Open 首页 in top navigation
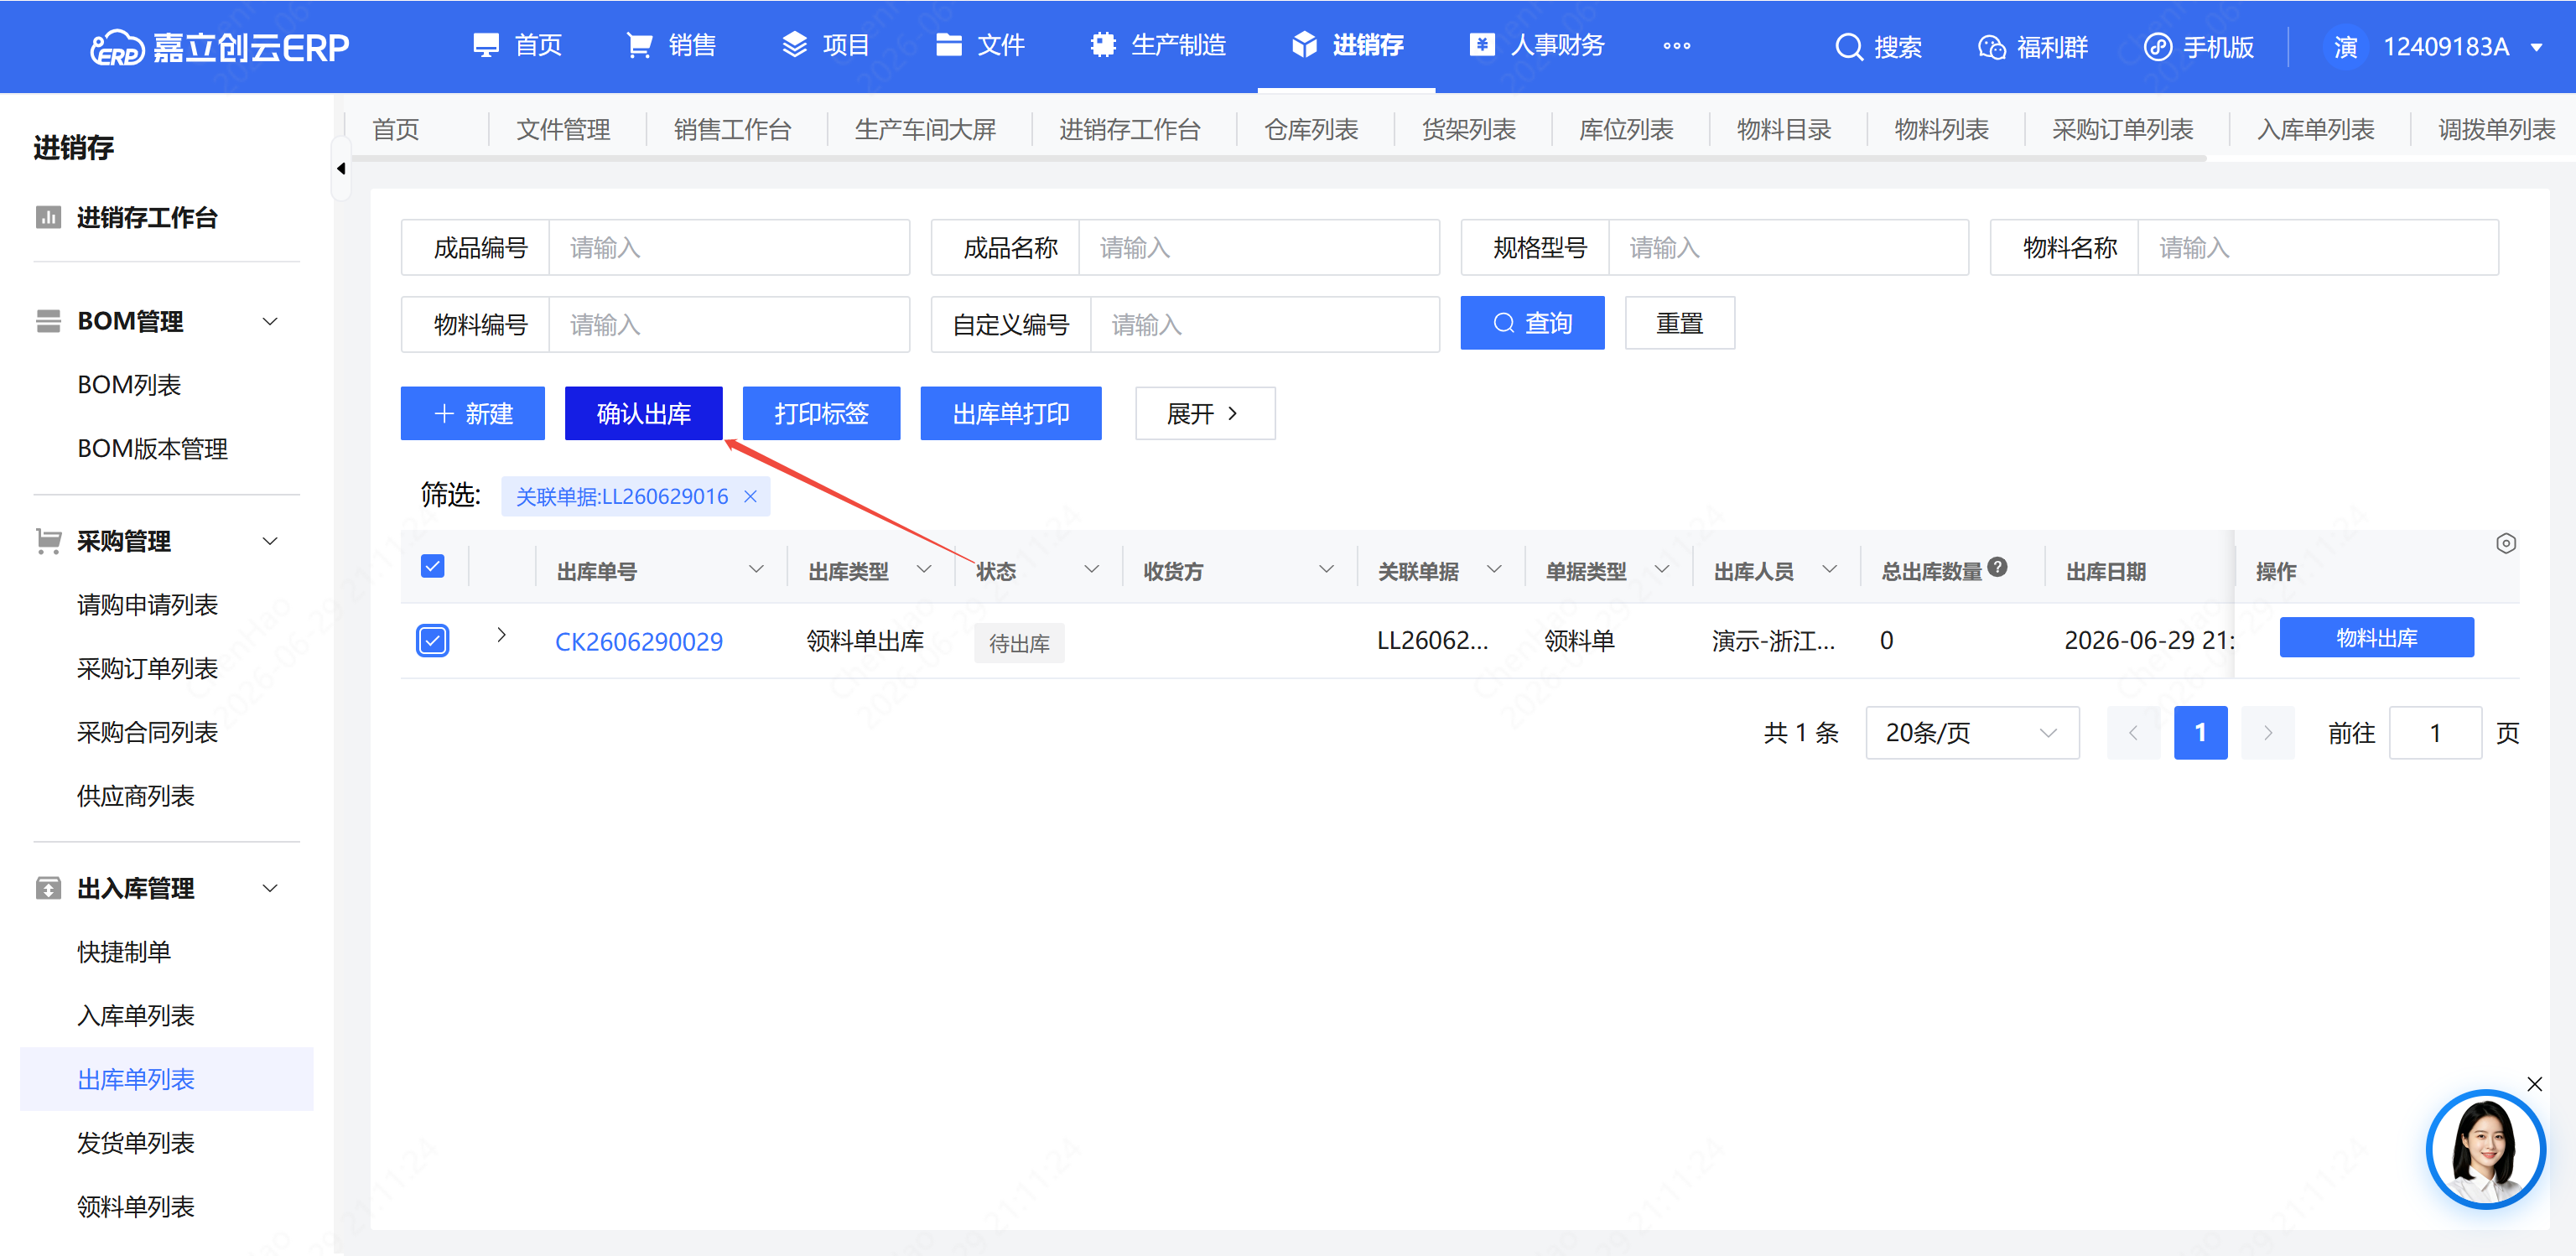The height and width of the screenshot is (1256, 2576). pyautogui.click(x=517, y=46)
